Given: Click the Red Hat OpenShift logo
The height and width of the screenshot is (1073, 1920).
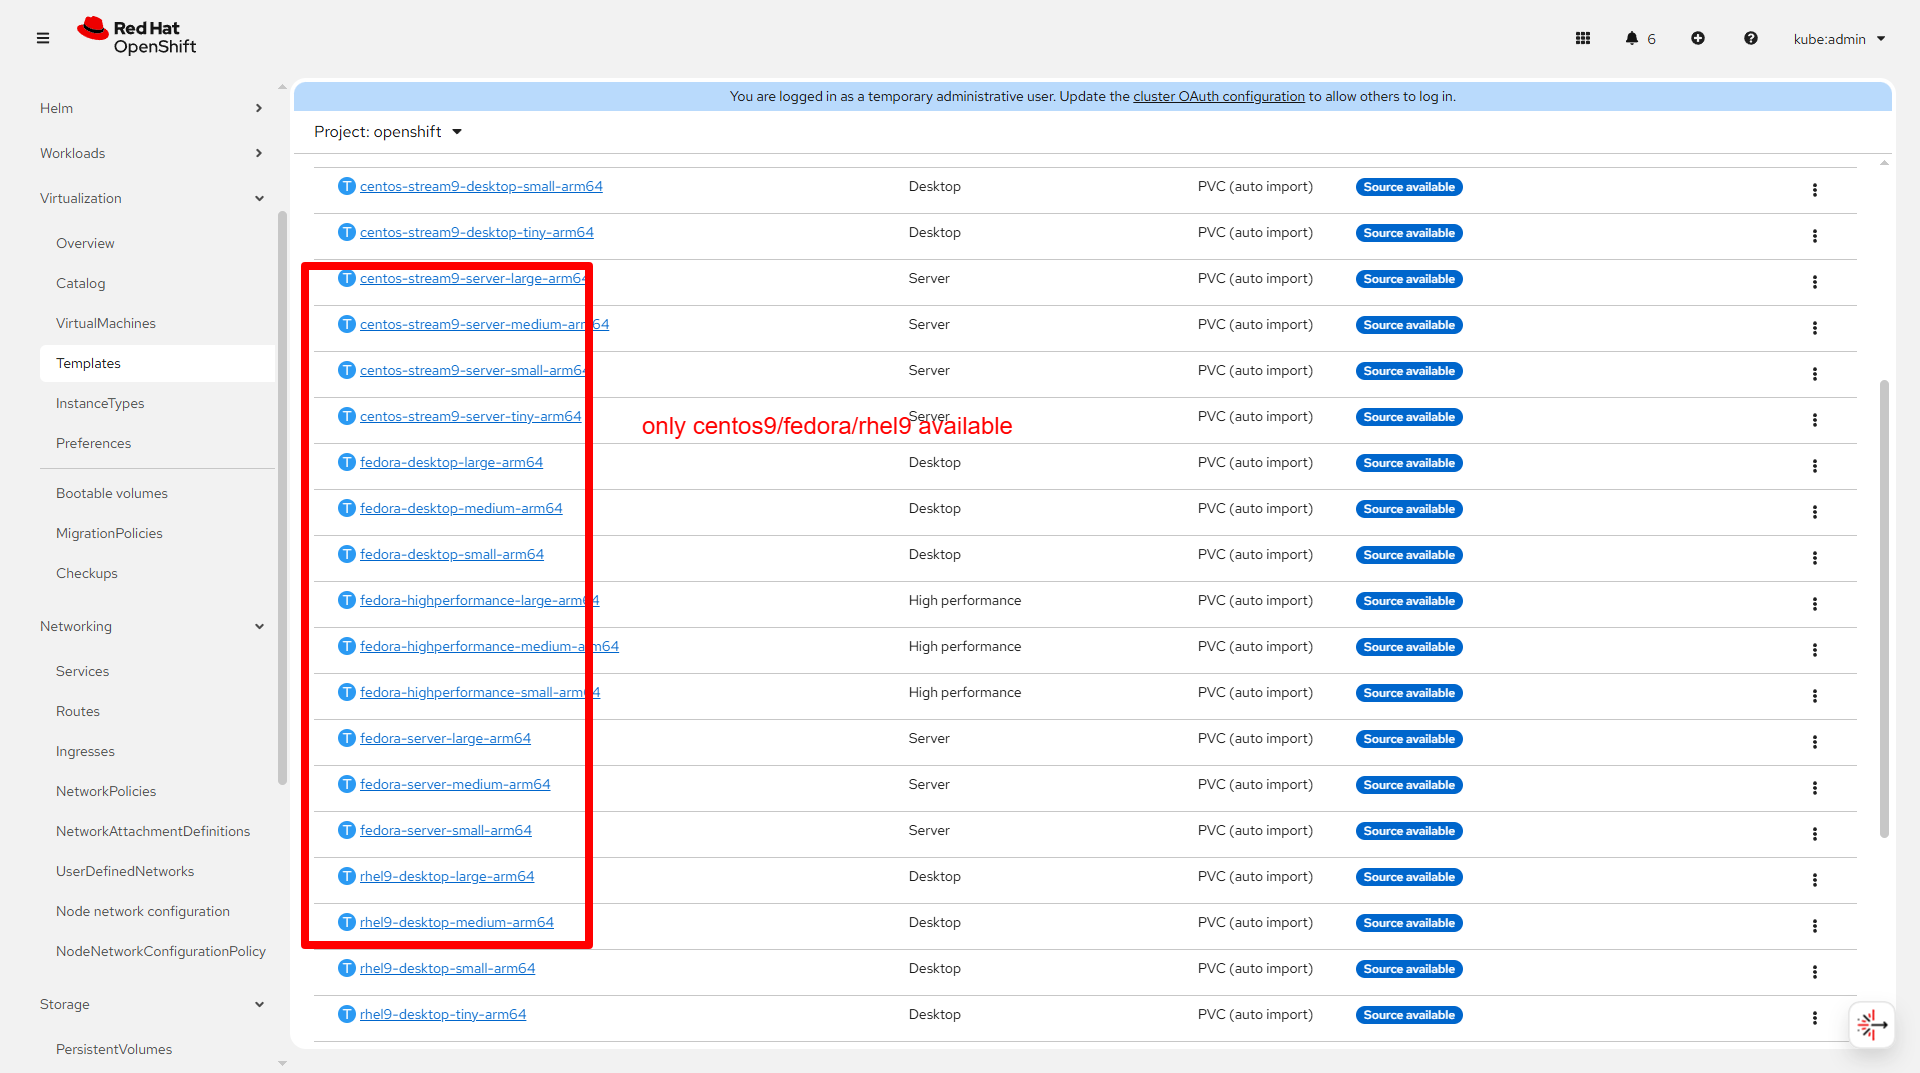Looking at the screenshot, I should (137, 37).
